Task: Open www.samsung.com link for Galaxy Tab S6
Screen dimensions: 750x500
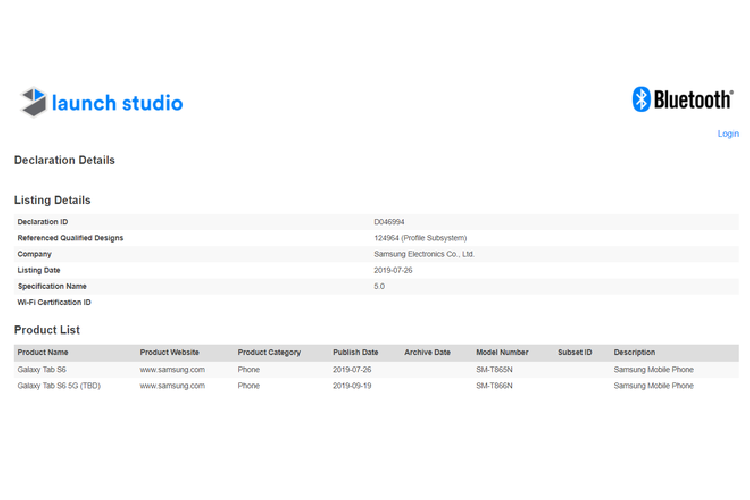Action: (x=172, y=370)
